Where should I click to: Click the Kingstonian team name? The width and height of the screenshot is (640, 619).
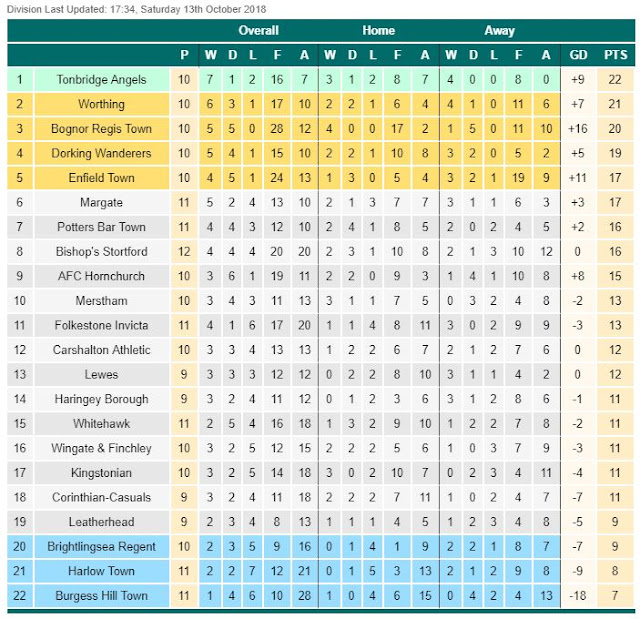(101, 473)
